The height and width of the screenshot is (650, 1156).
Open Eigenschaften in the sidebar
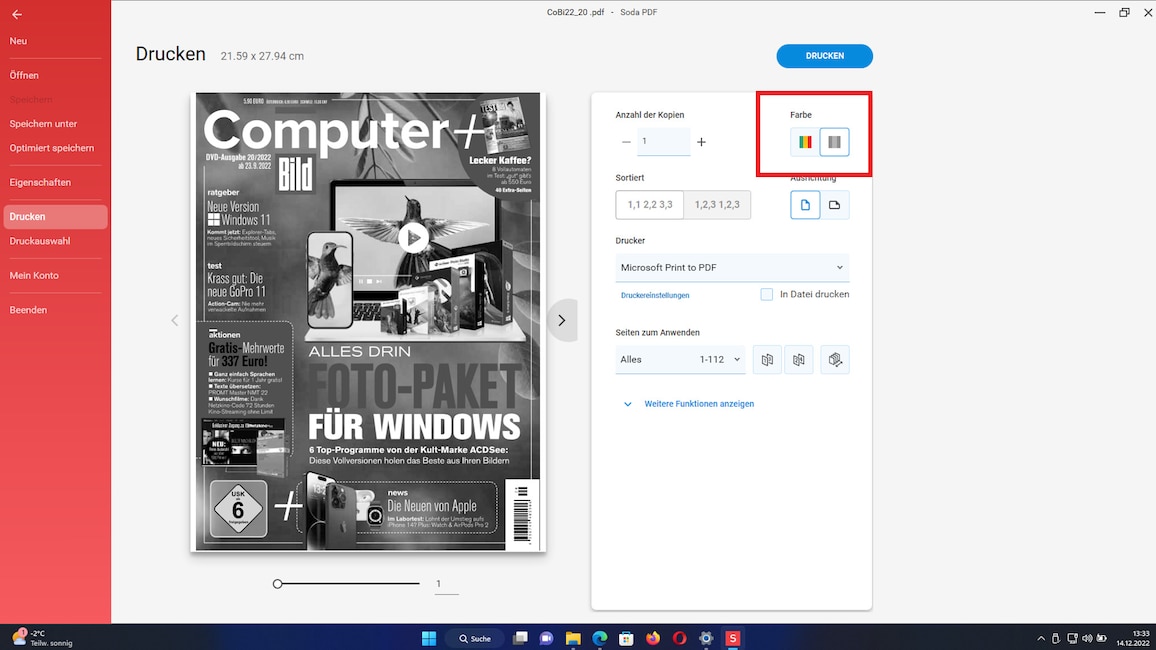pos(41,182)
